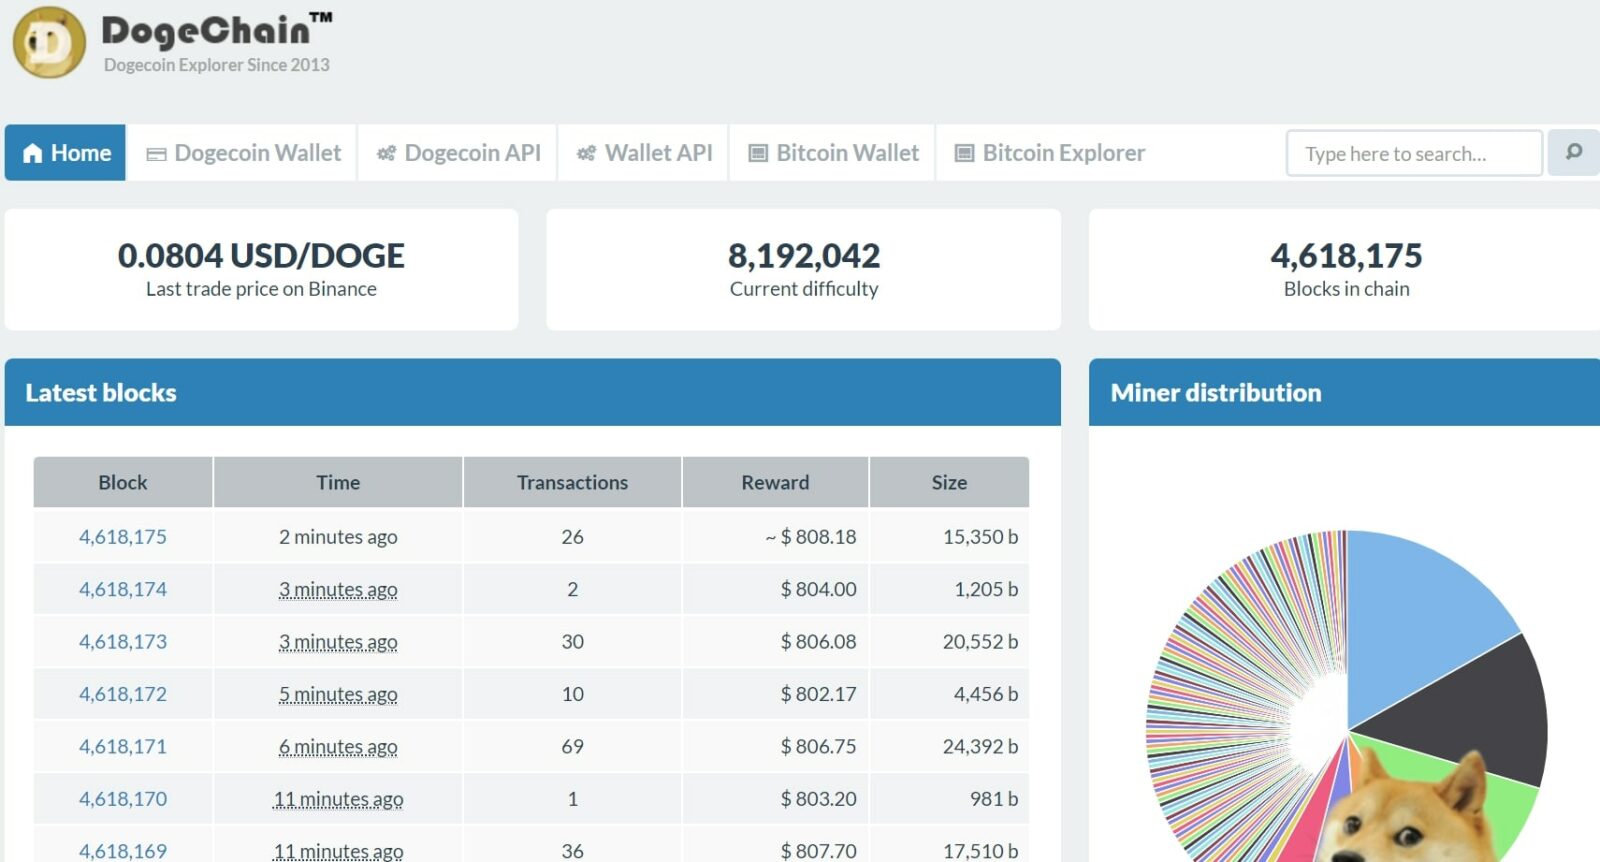The height and width of the screenshot is (862, 1600).
Task: Open block 4,618,173 link
Action: [123, 642]
